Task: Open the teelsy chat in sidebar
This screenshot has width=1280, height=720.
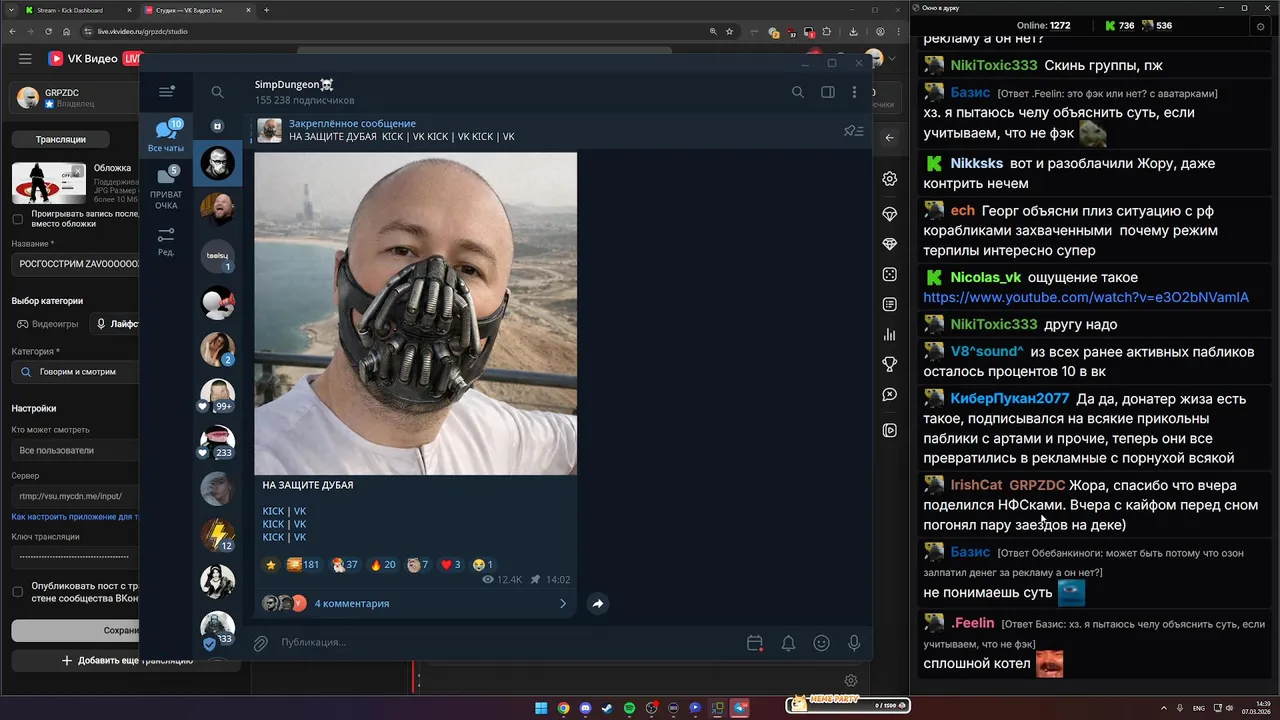Action: [218, 257]
